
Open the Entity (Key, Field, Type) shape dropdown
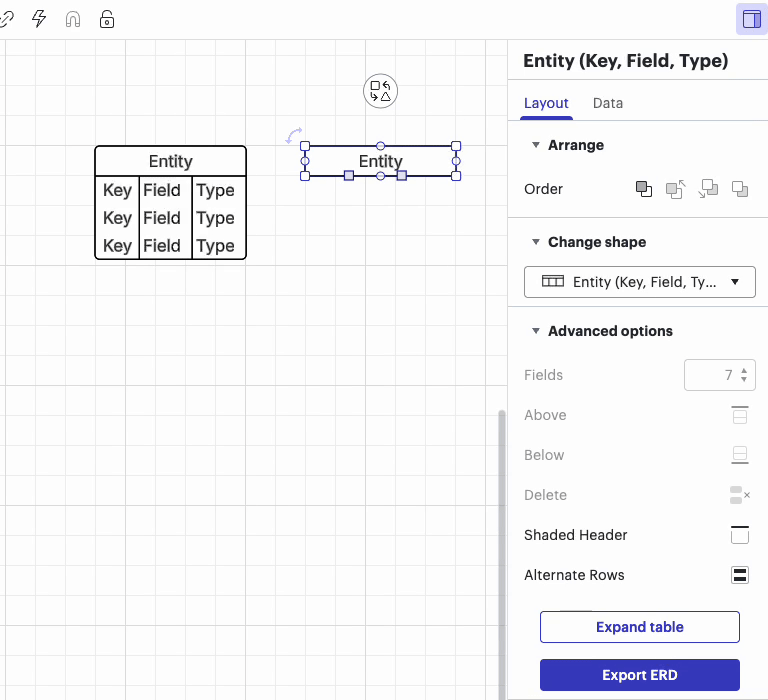click(x=640, y=282)
